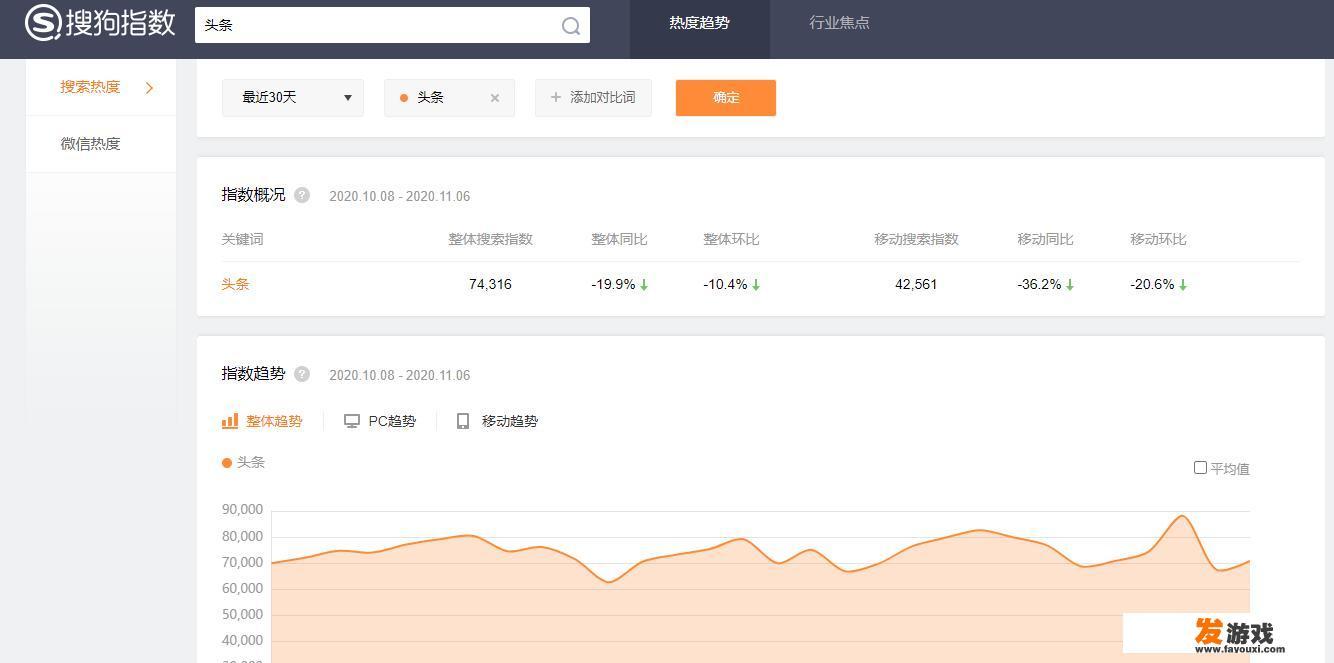This screenshot has width=1334, height=663.
Task: Click the orange 确定 button
Action: click(726, 98)
